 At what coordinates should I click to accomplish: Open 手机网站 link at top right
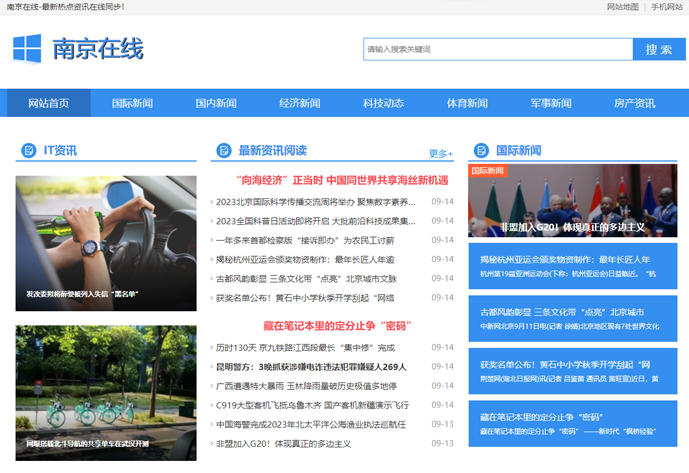667,7
